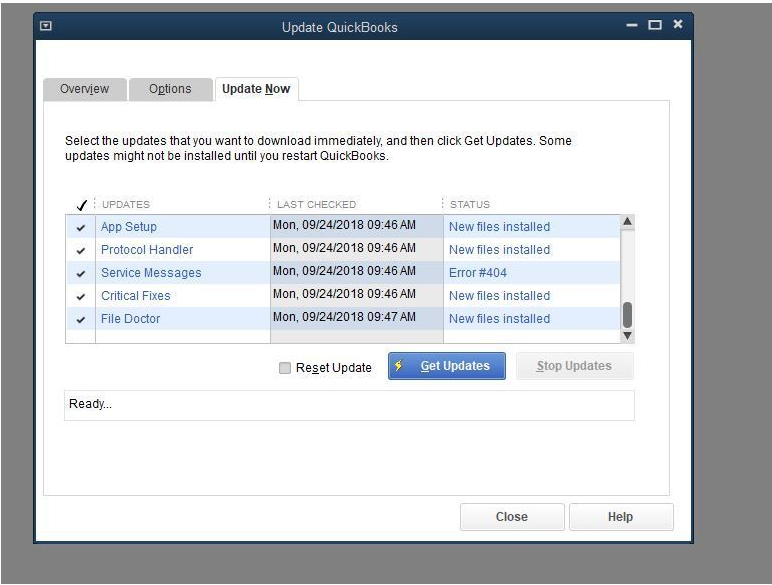Select the Update Now tab
This screenshot has width=772, height=585.
point(256,89)
